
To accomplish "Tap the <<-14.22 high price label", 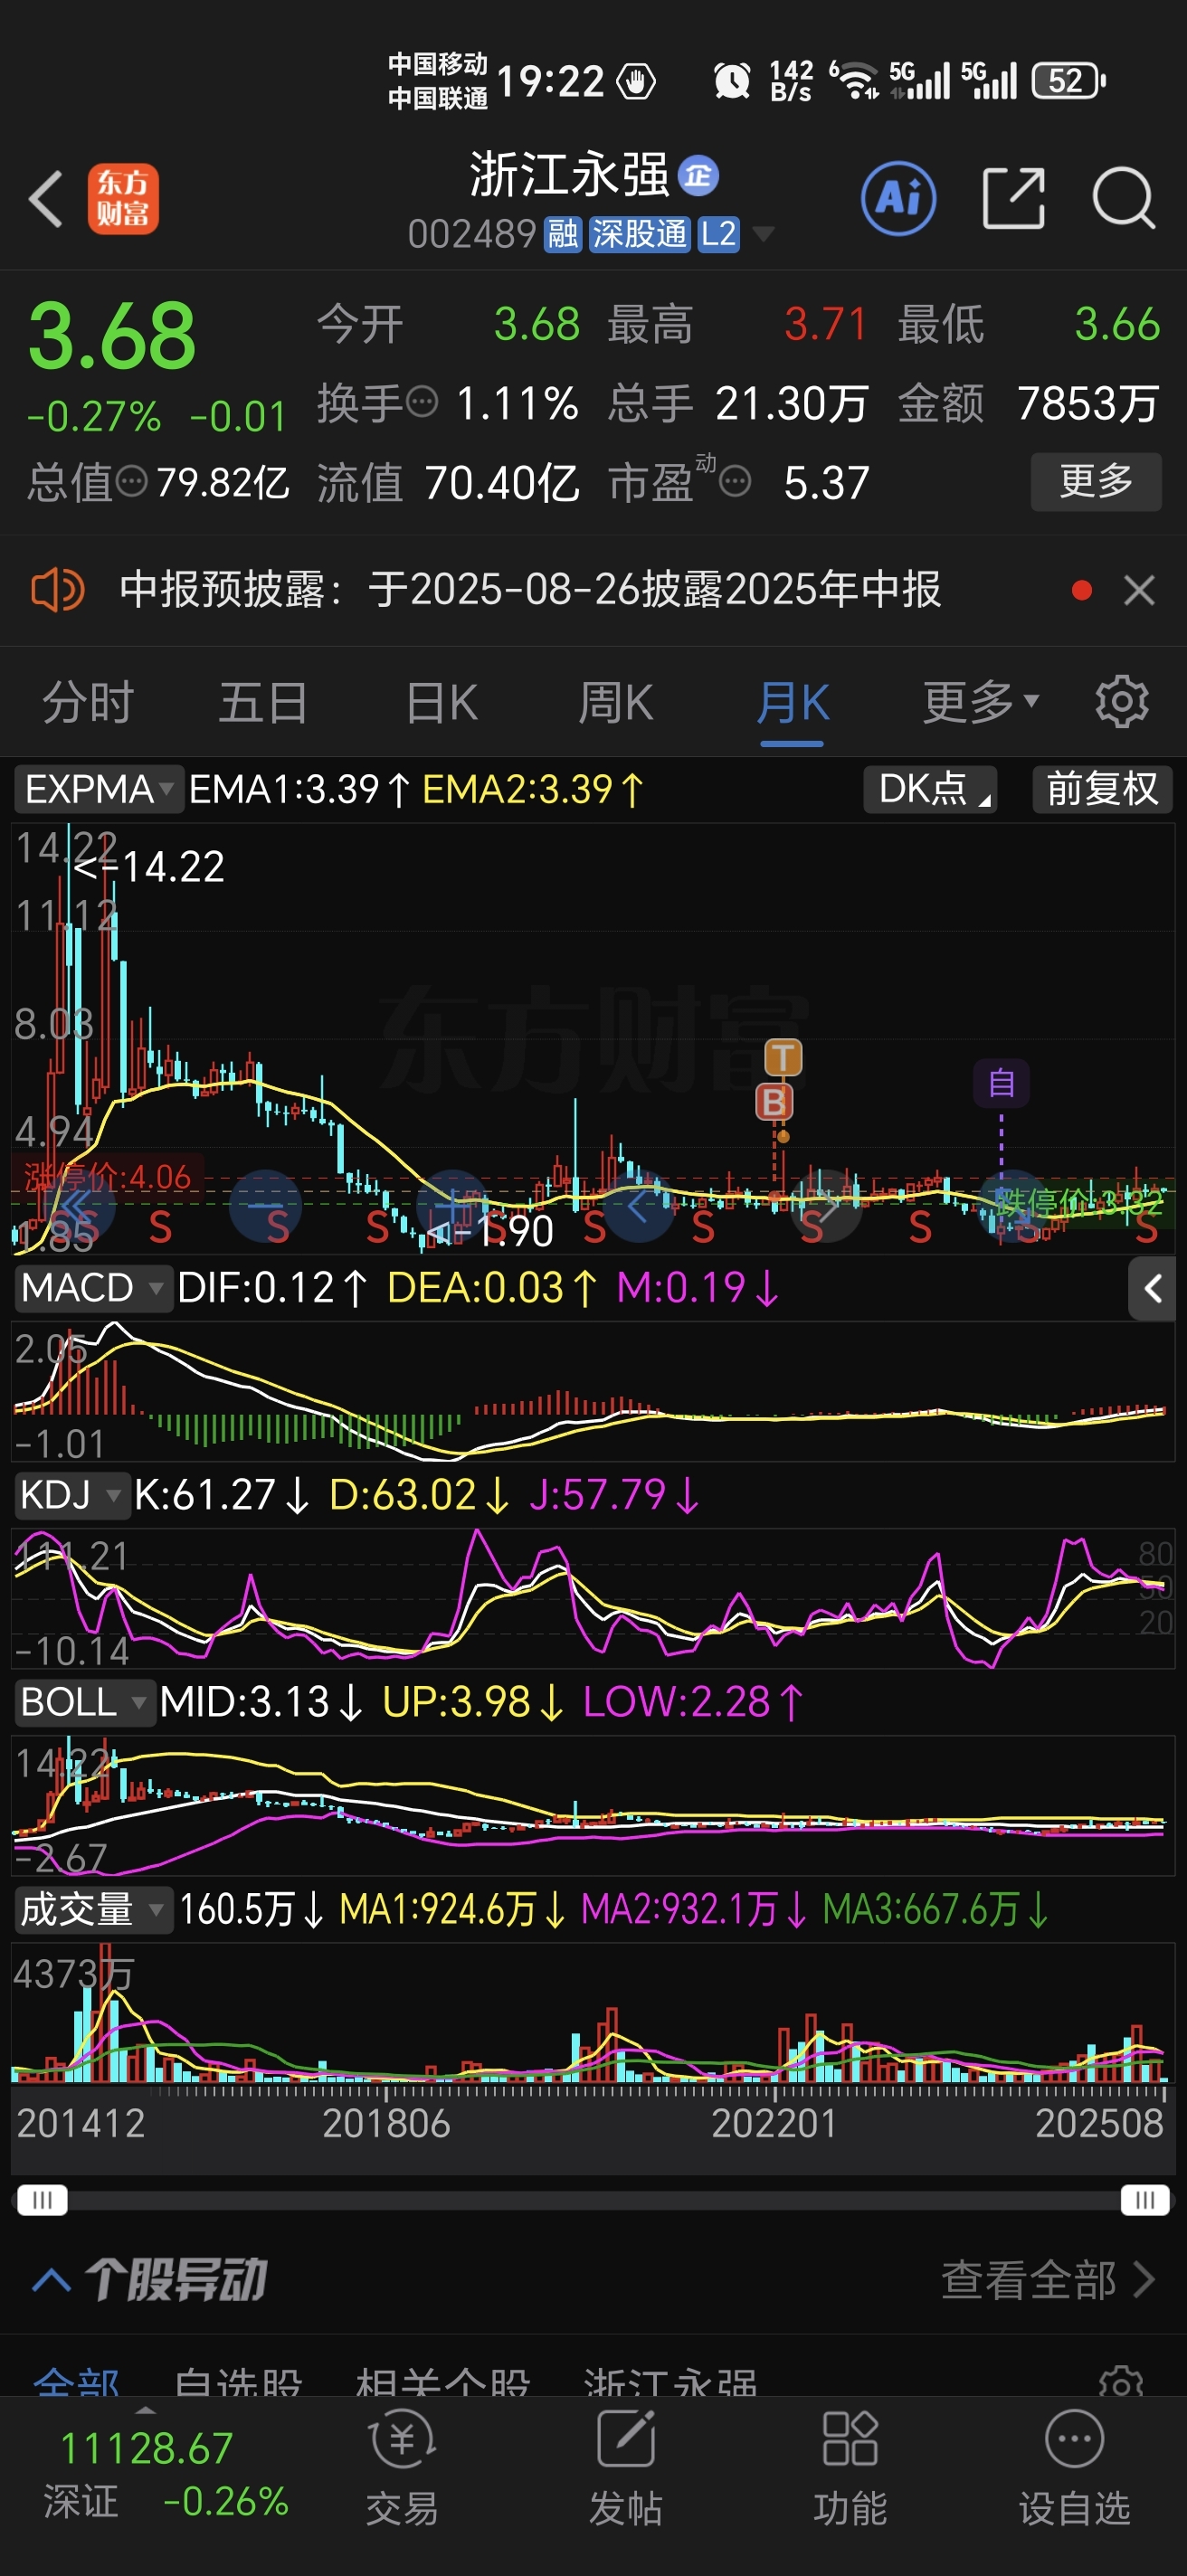I will pos(148,867).
